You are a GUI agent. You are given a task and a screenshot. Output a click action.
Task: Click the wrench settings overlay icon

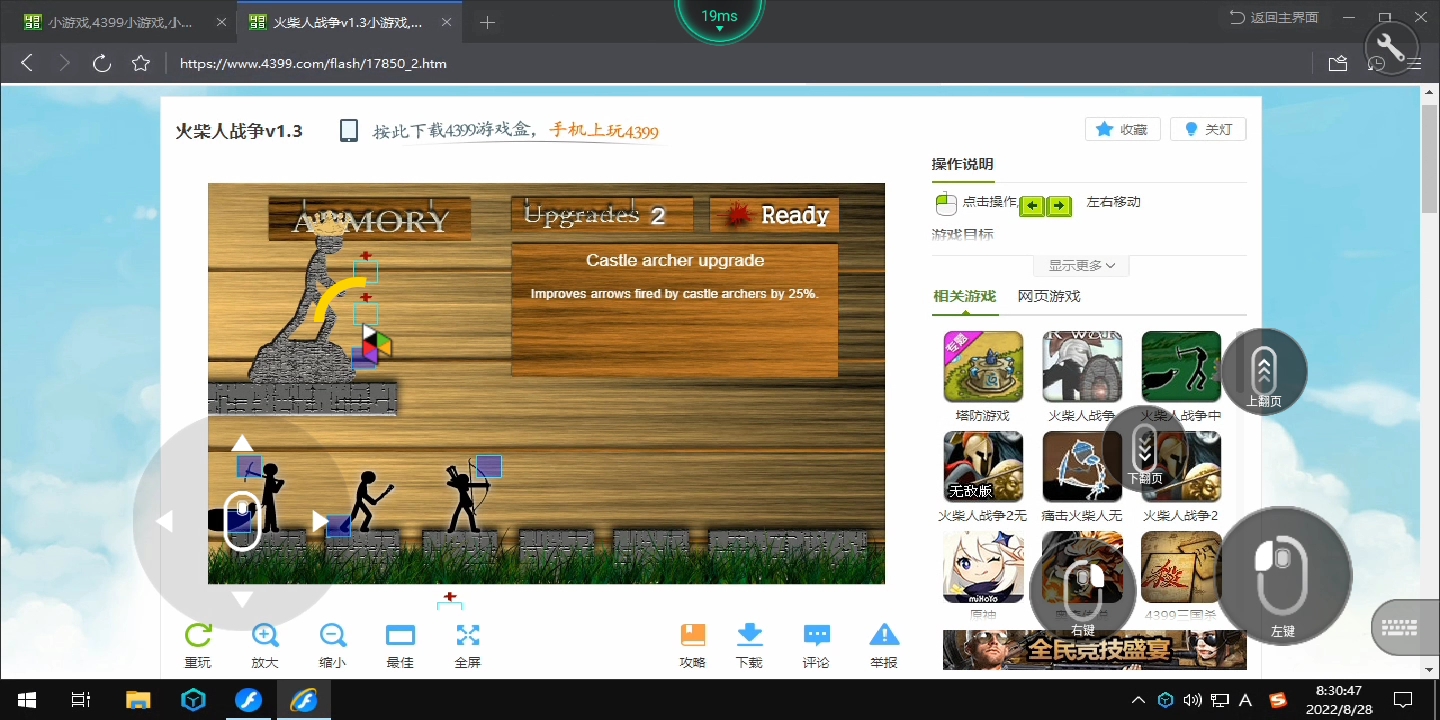pyautogui.click(x=1391, y=45)
